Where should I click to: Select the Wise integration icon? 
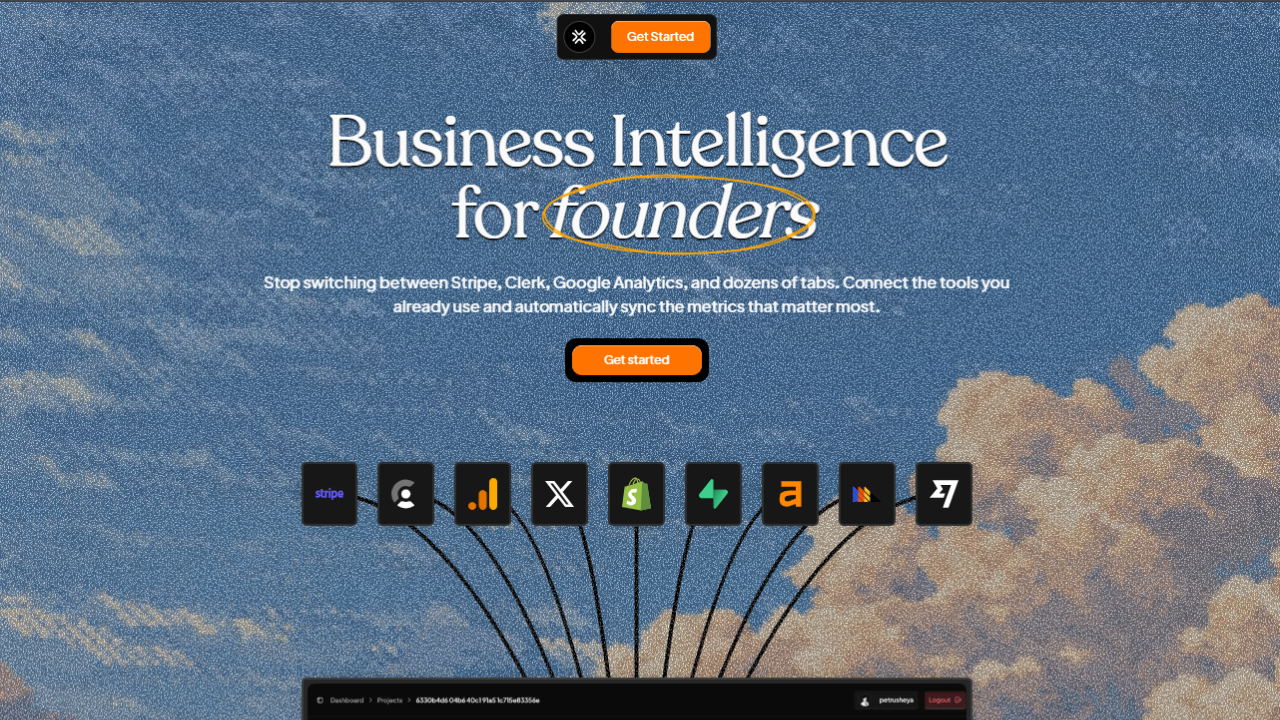(944, 494)
